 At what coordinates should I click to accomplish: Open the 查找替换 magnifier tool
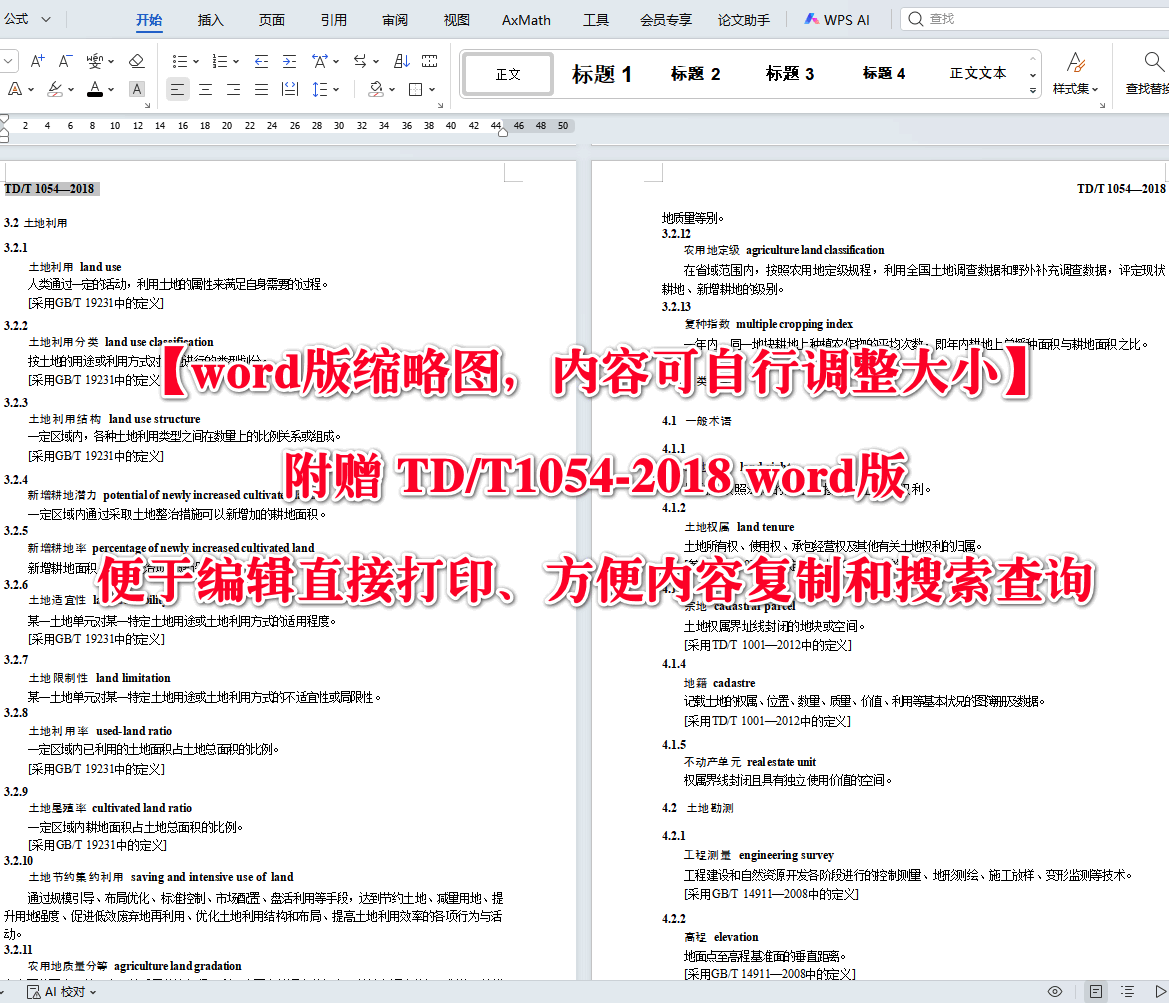tap(1148, 73)
